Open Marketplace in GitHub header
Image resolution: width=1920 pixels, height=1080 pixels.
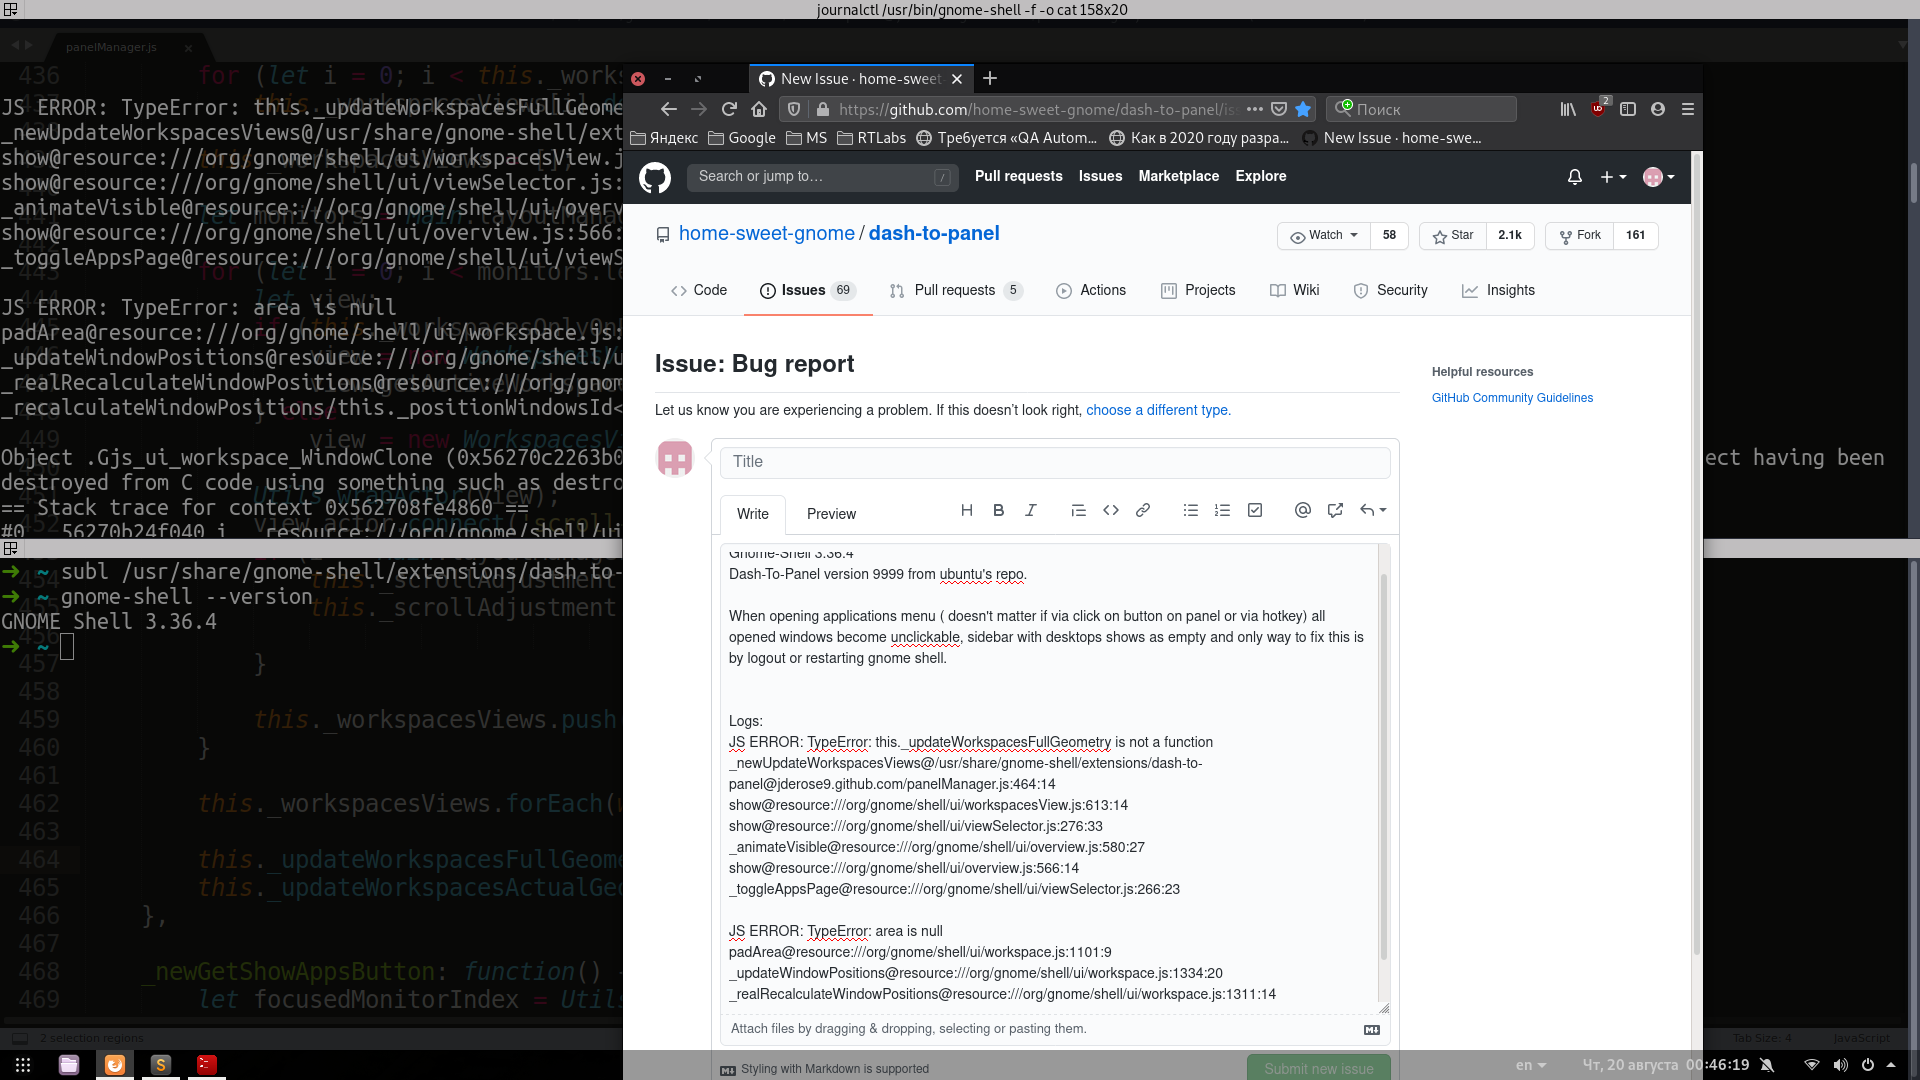tap(1179, 176)
